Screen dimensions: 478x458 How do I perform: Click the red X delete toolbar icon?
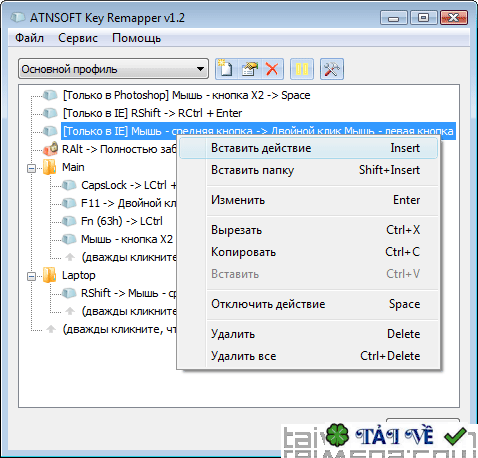point(272,69)
